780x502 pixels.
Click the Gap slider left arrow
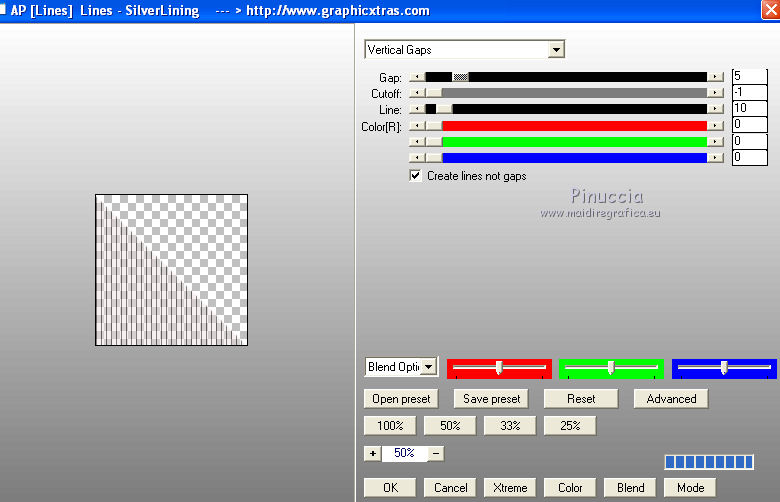[x=417, y=77]
